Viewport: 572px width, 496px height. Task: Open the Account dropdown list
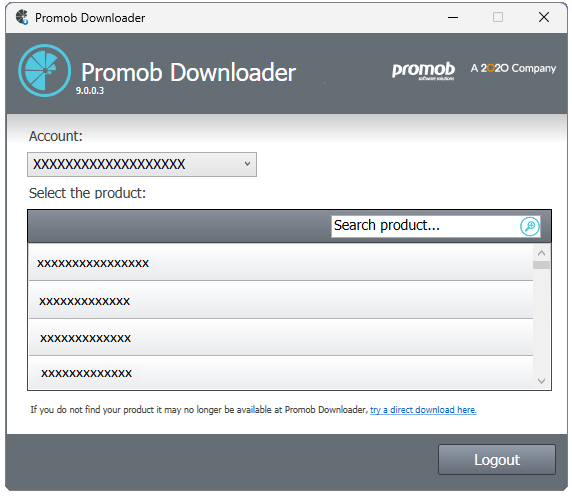(142, 164)
